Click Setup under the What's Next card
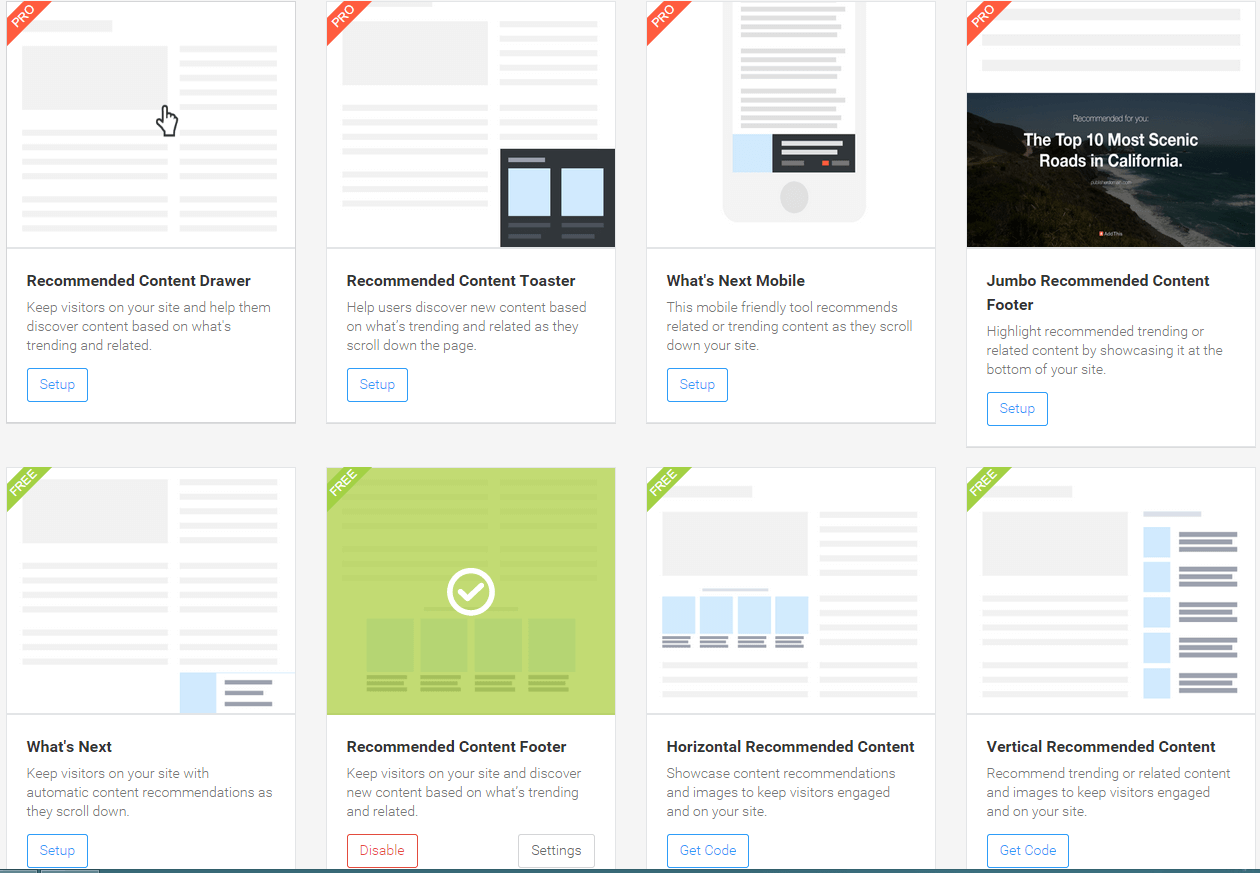Image resolution: width=1260 pixels, height=873 pixels. click(57, 851)
